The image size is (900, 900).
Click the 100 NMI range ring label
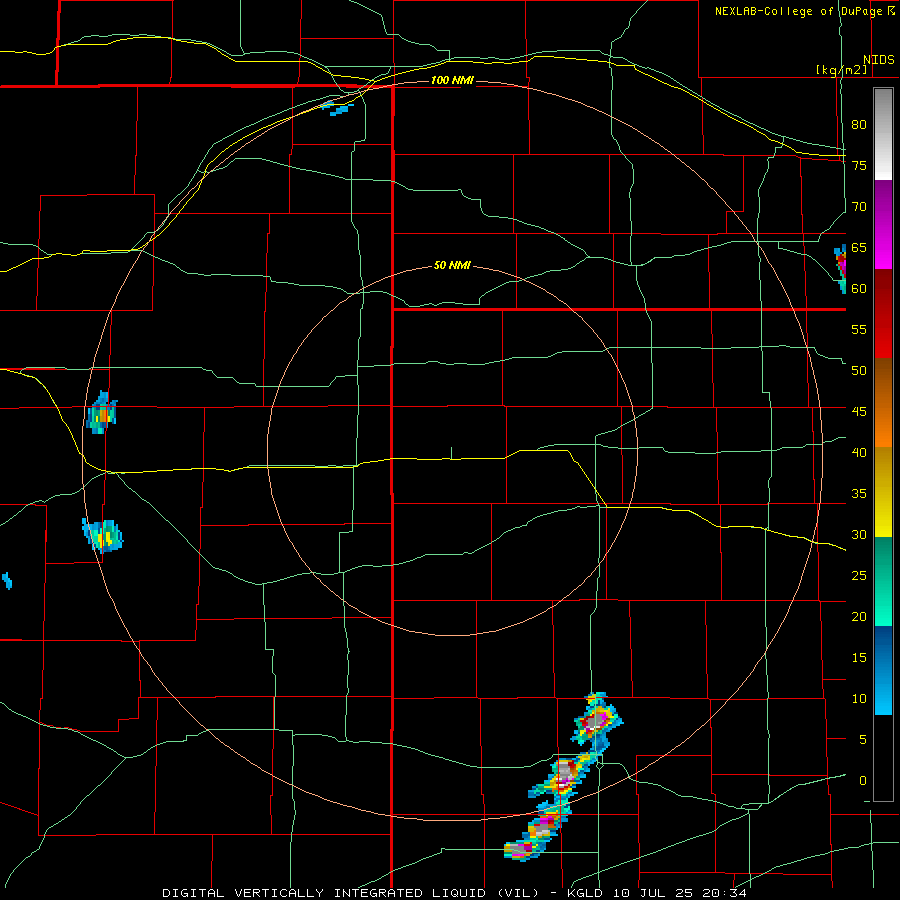tap(452, 80)
